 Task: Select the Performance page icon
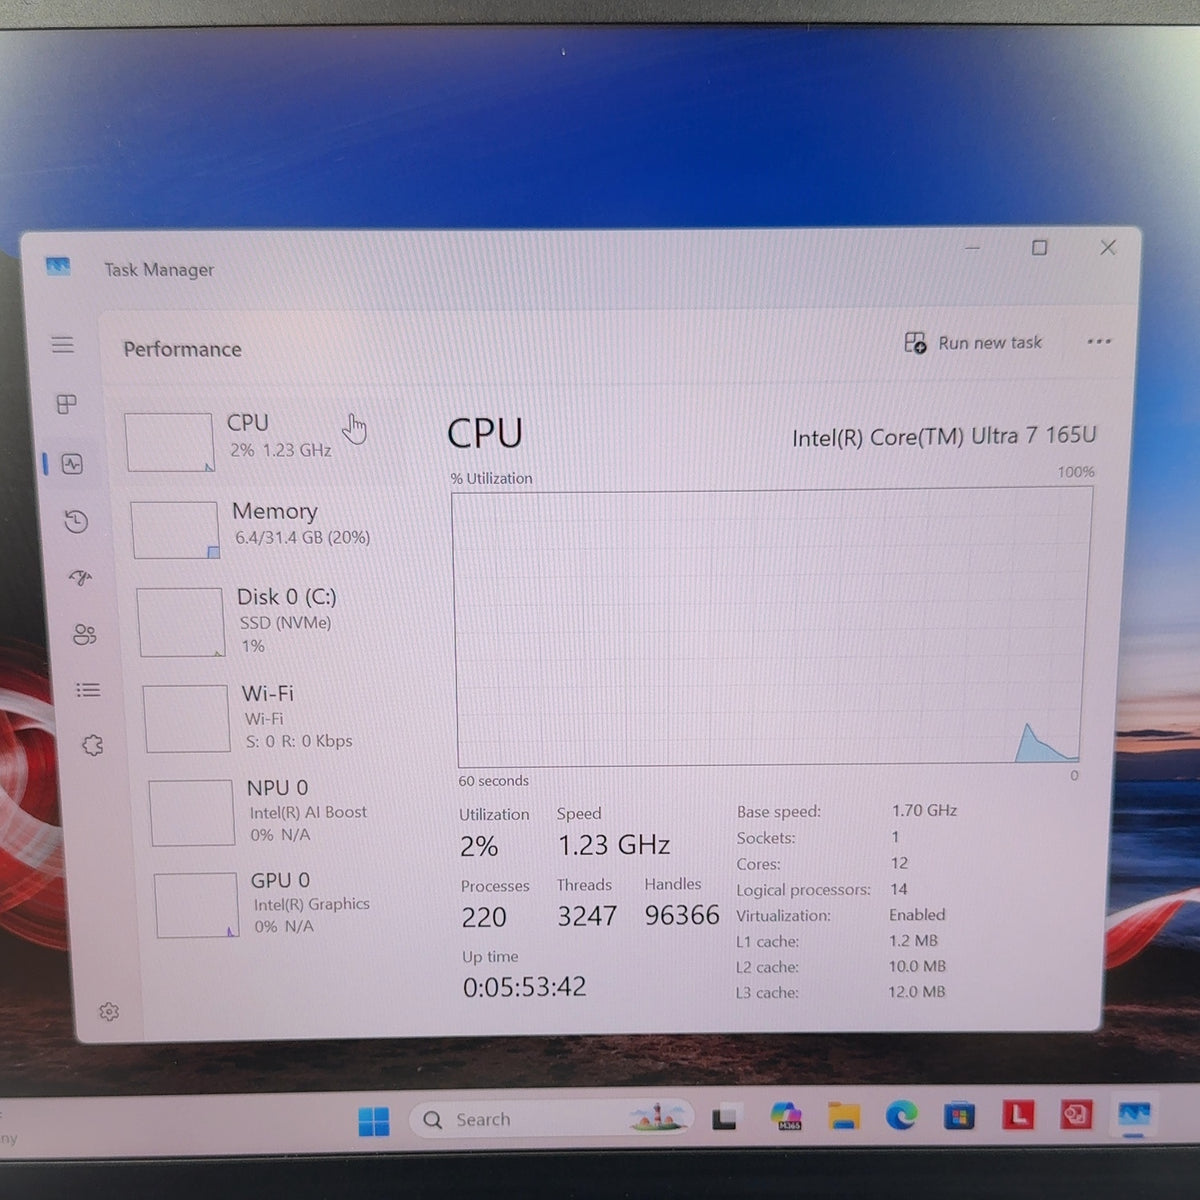72,464
